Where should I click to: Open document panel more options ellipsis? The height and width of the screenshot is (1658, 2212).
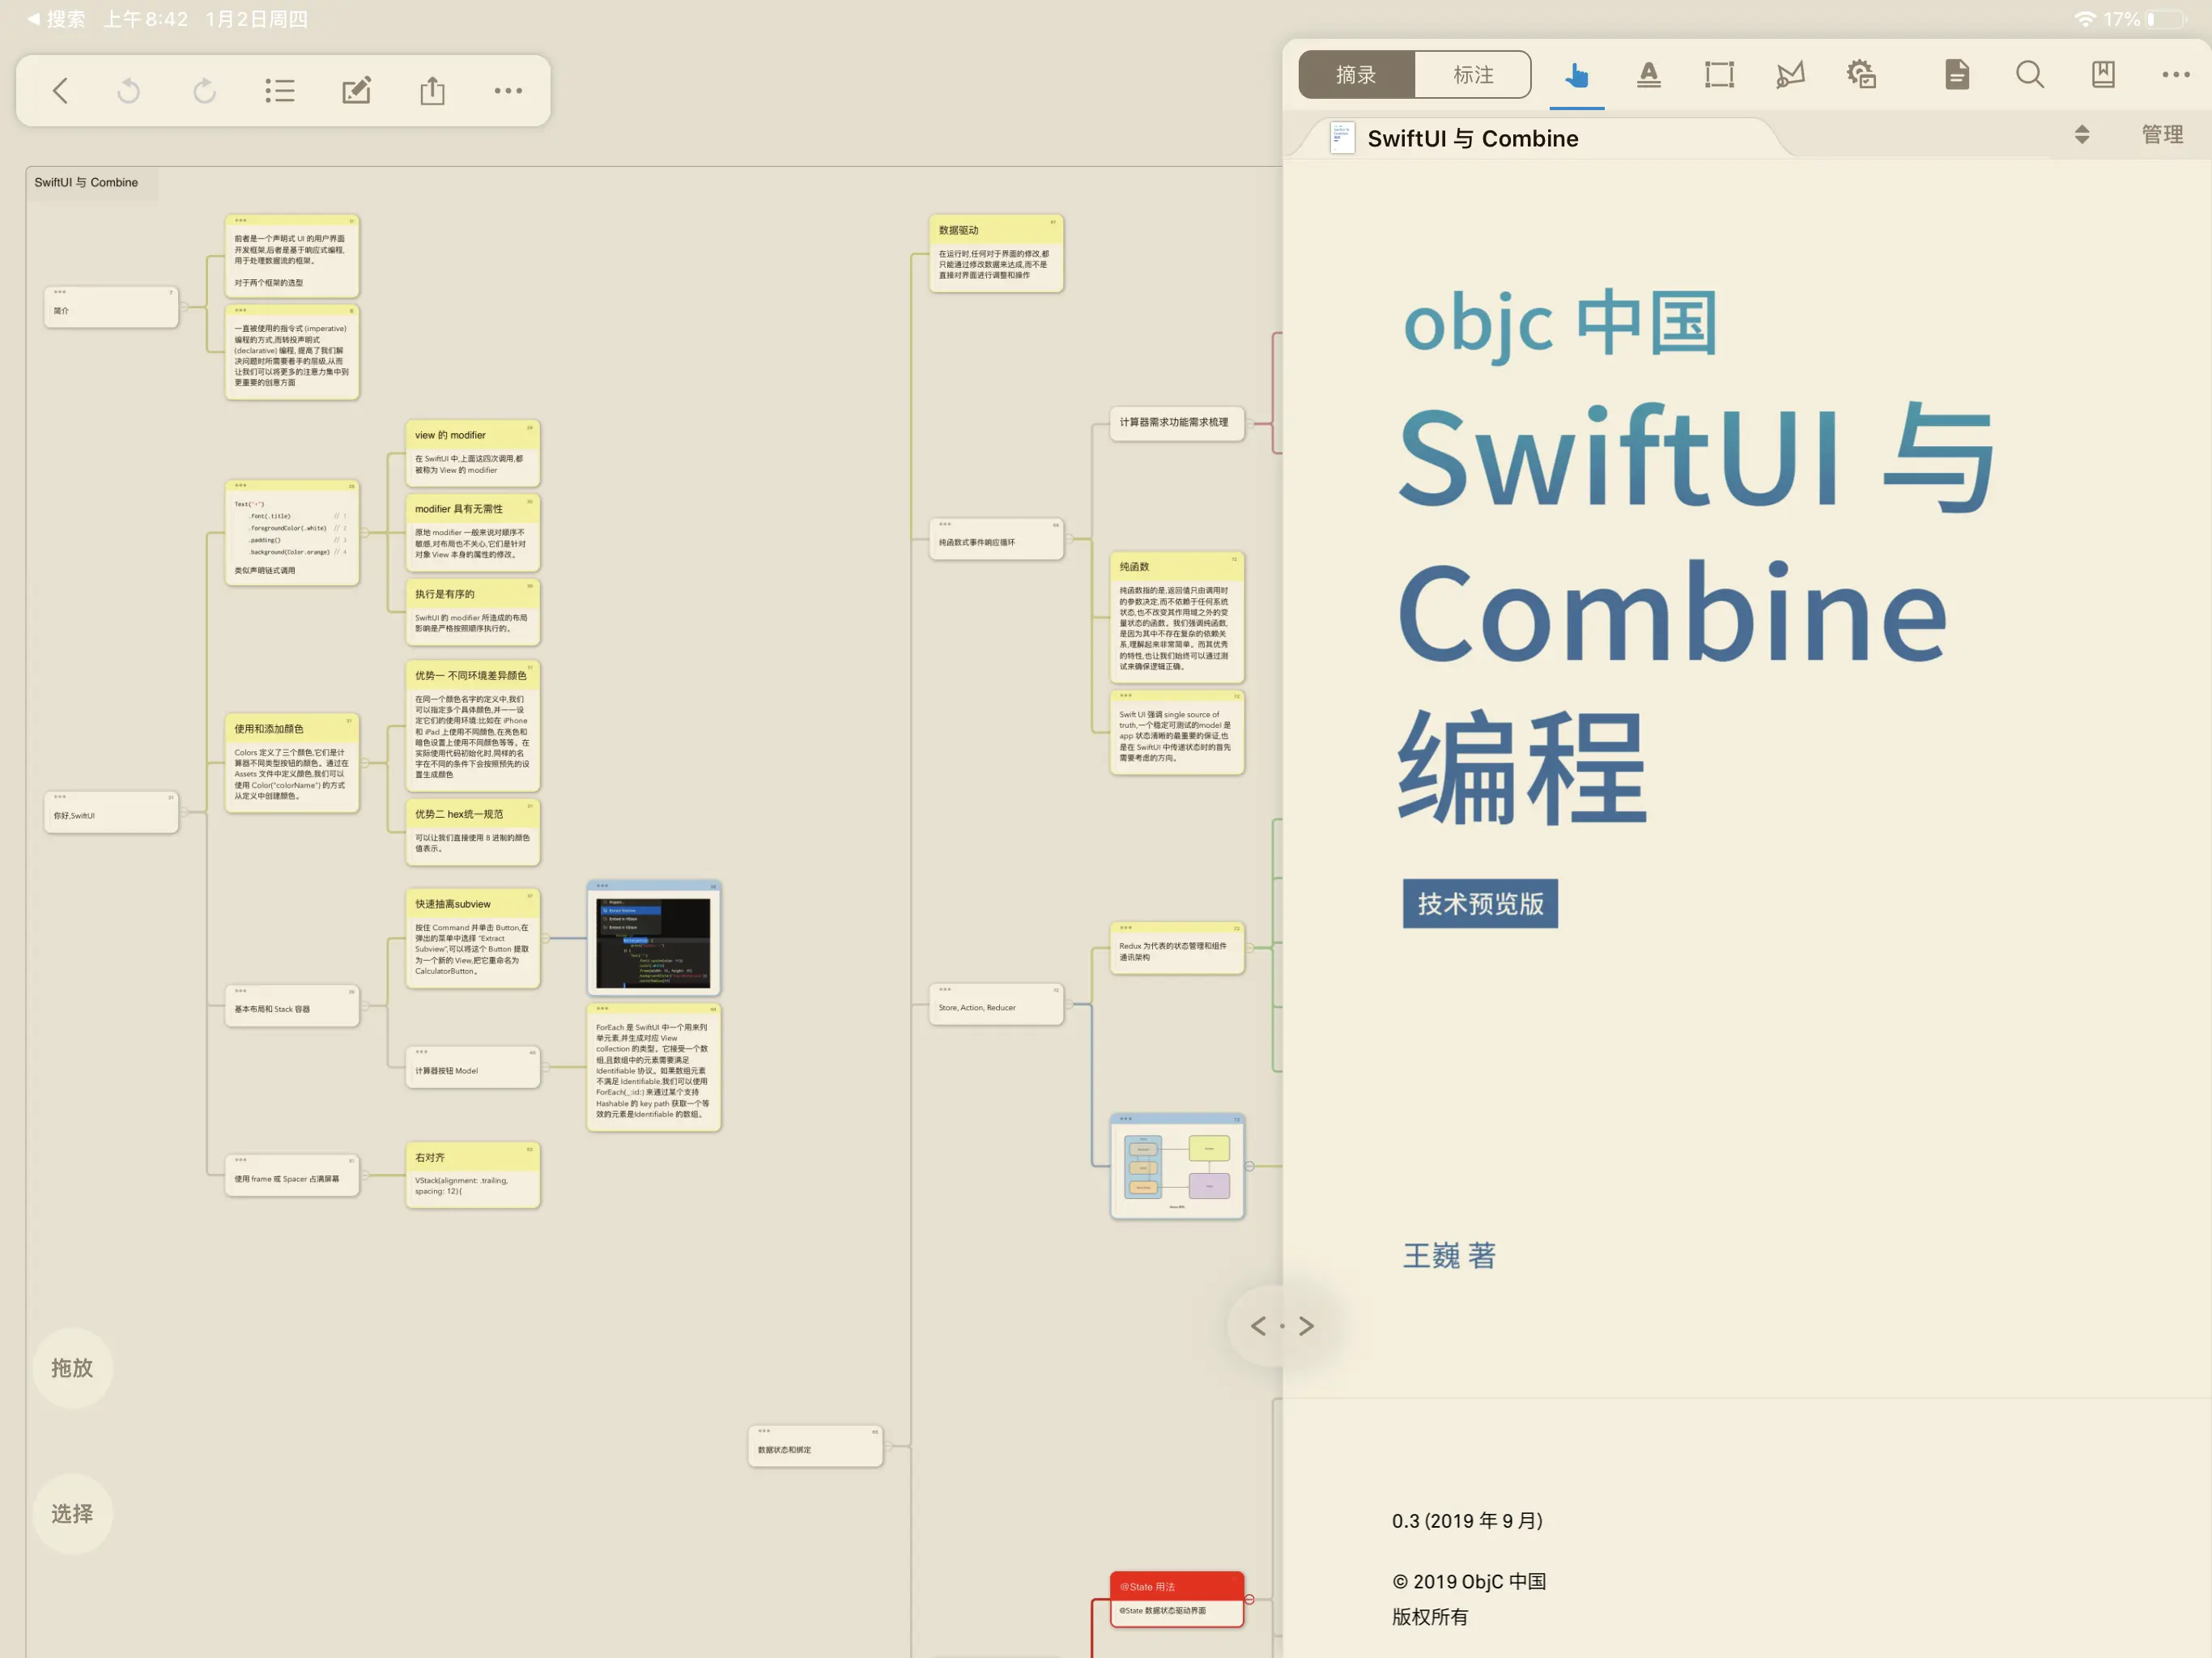point(2176,75)
